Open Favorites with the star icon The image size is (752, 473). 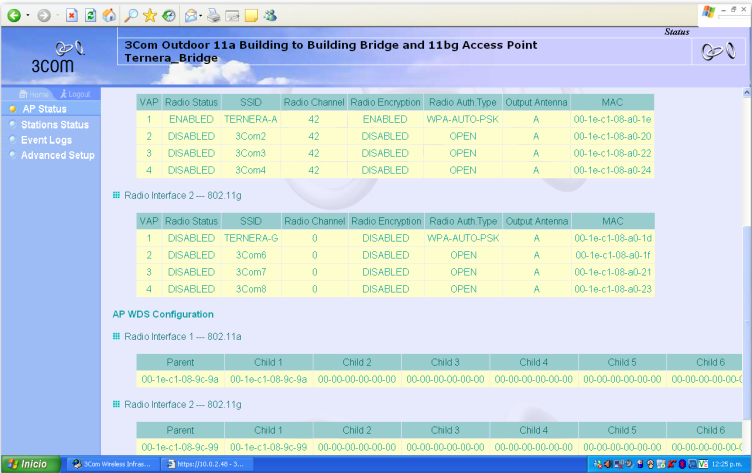click(150, 15)
